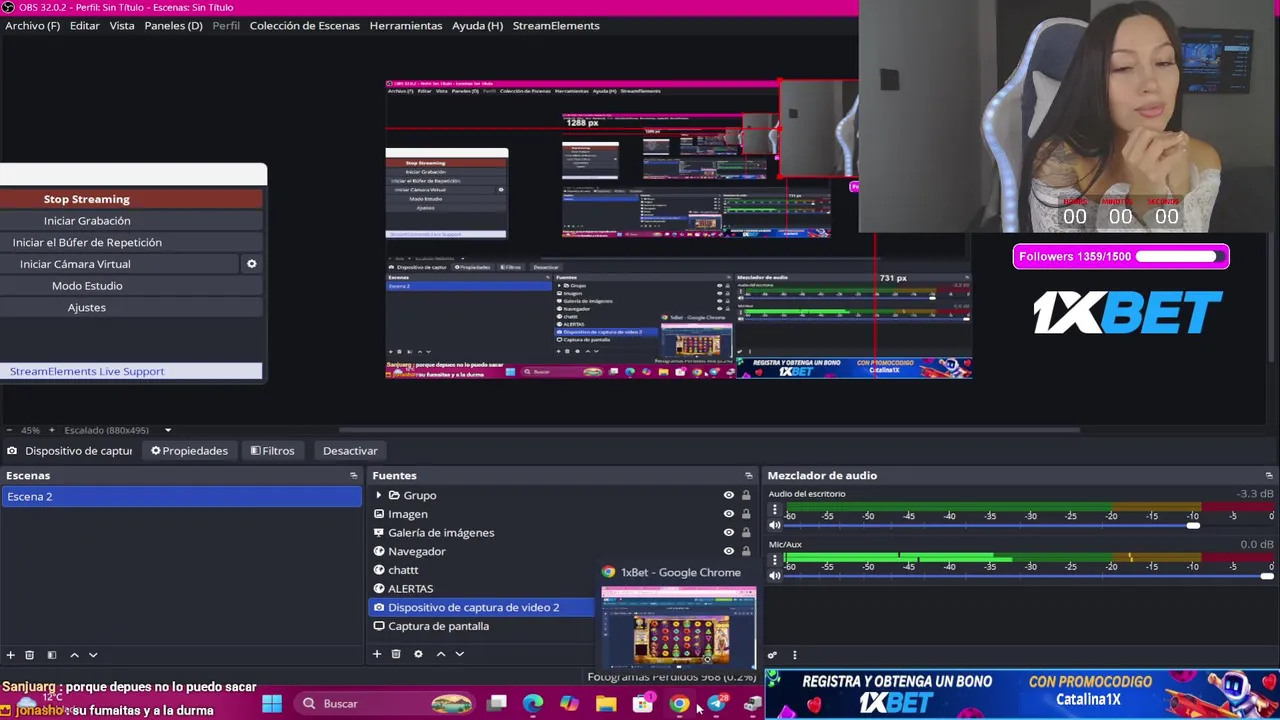Toggle lock on Grupo source
The width and height of the screenshot is (1280, 720).
pos(746,495)
